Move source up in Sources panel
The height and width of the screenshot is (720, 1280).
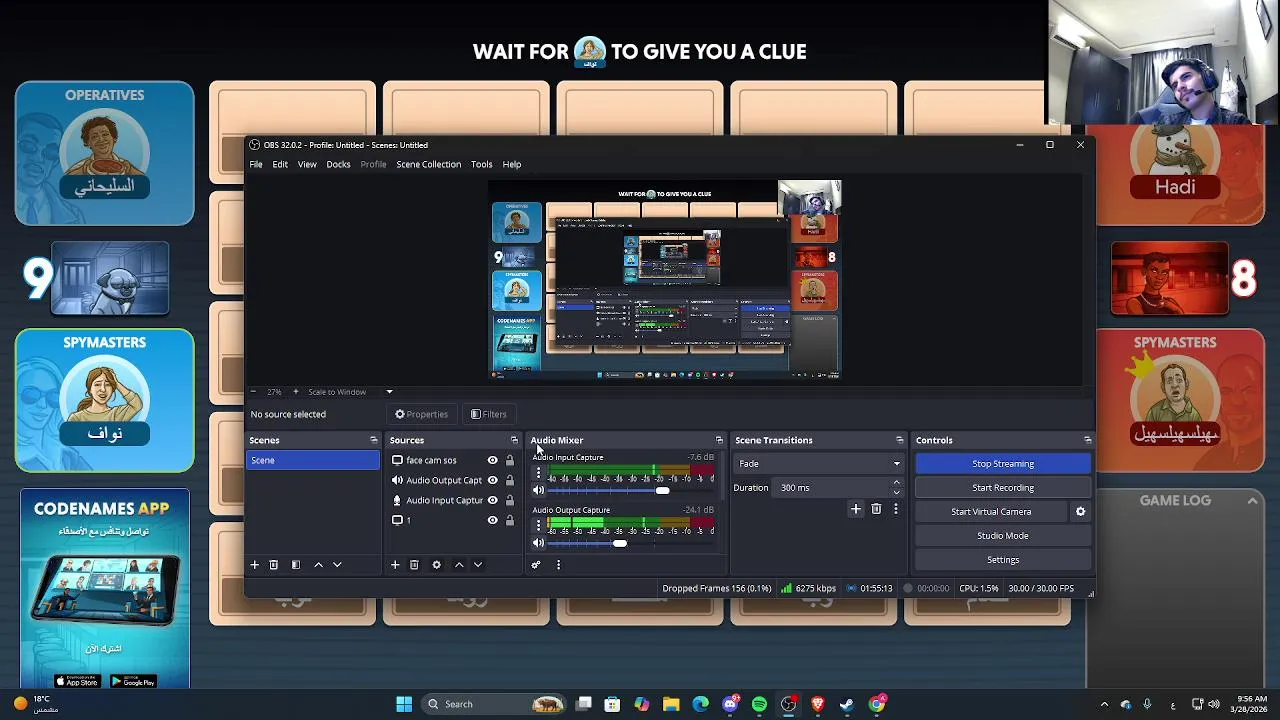click(x=459, y=565)
